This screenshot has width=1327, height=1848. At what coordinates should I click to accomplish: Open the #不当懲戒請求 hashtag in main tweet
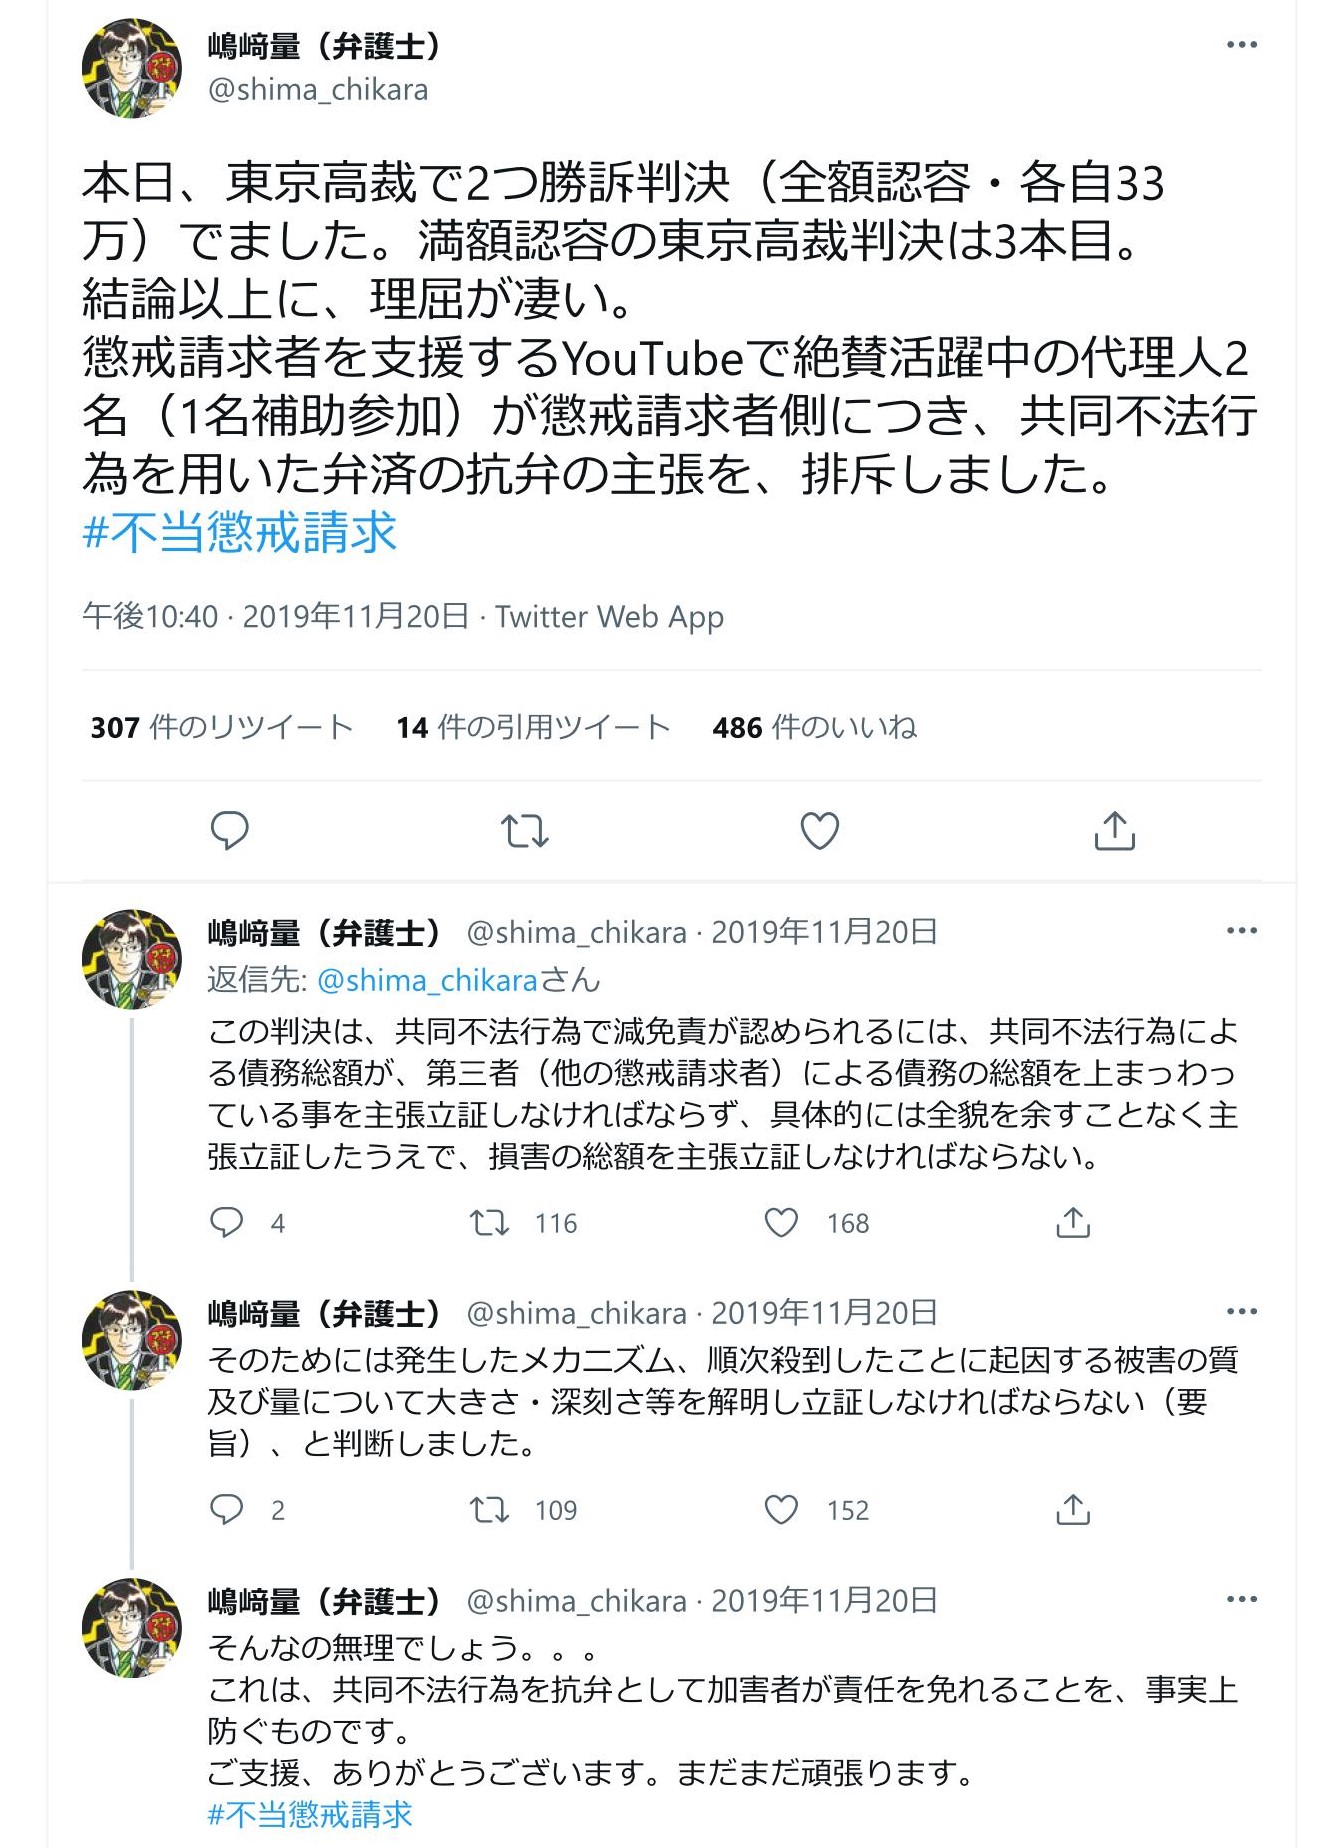point(240,533)
